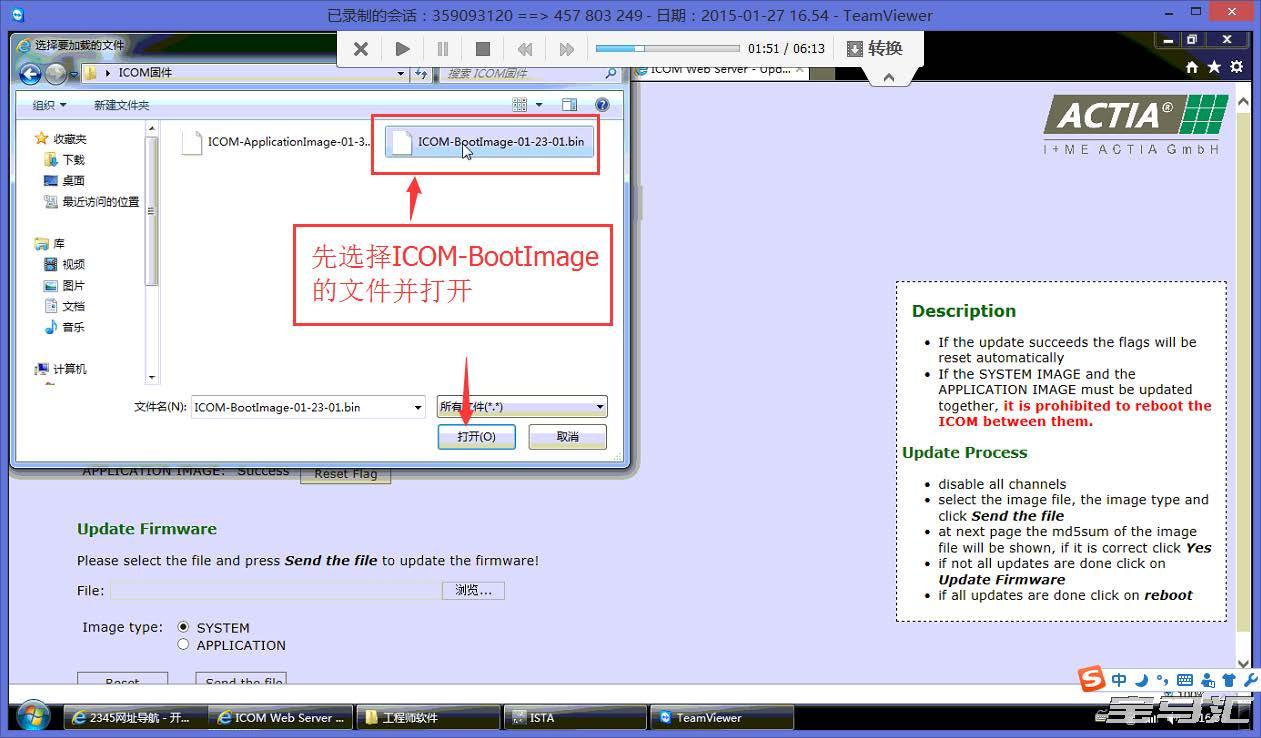Switch to ISTA taskbar item

point(575,717)
